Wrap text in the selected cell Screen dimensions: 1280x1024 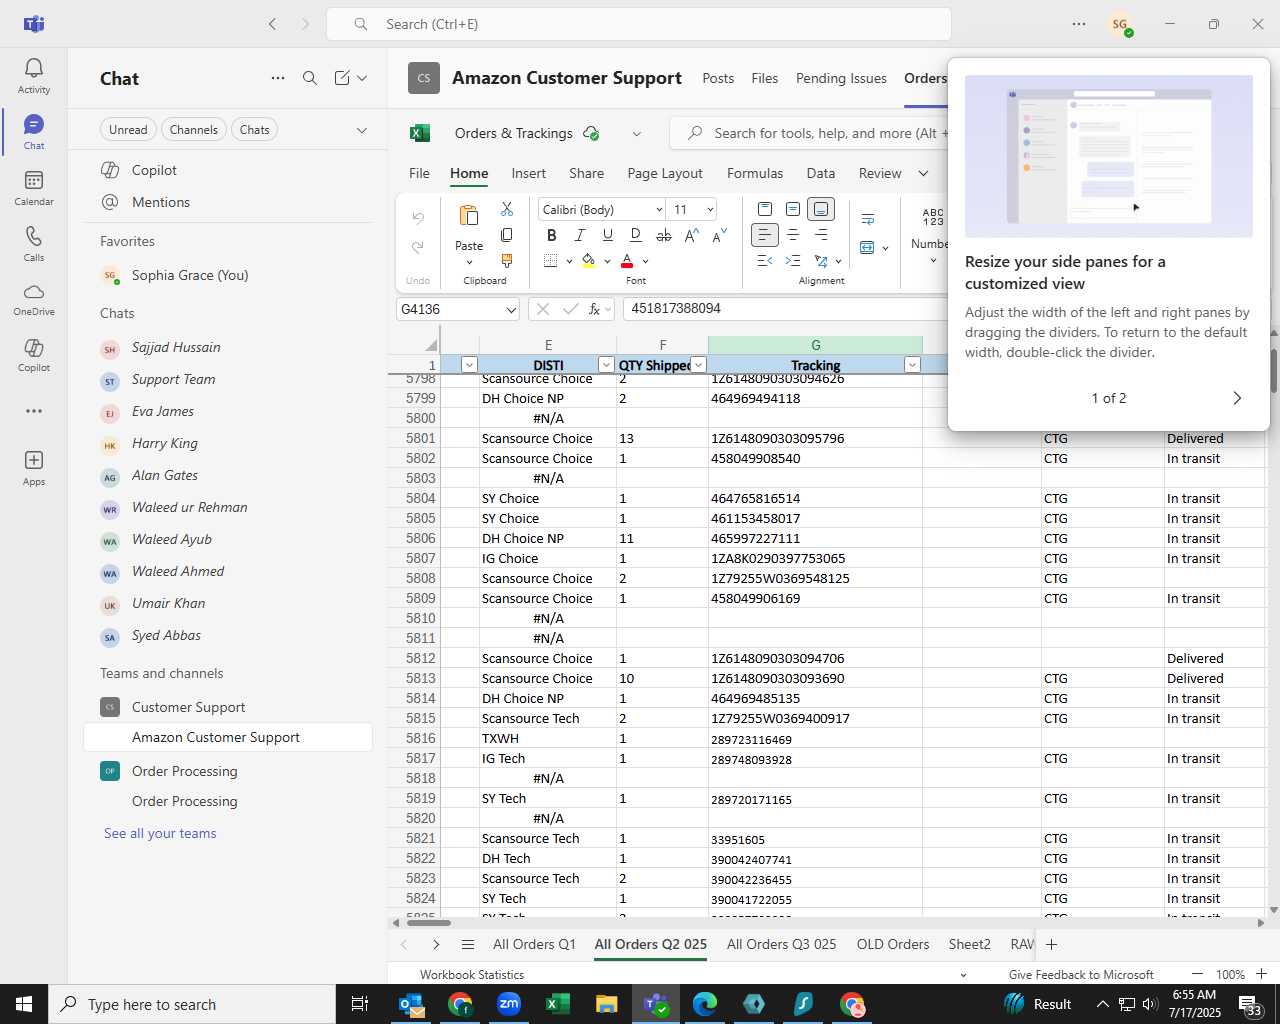tap(868, 219)
